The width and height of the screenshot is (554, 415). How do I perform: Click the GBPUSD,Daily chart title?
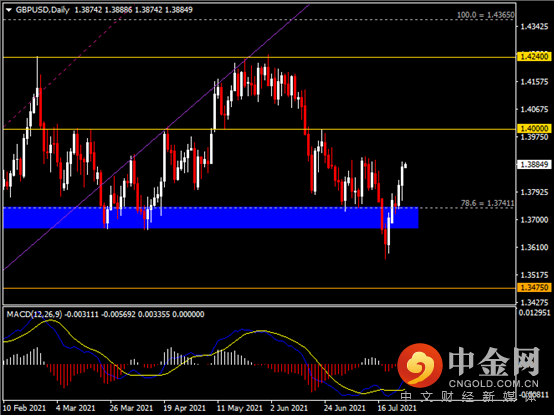click(43, 10)
